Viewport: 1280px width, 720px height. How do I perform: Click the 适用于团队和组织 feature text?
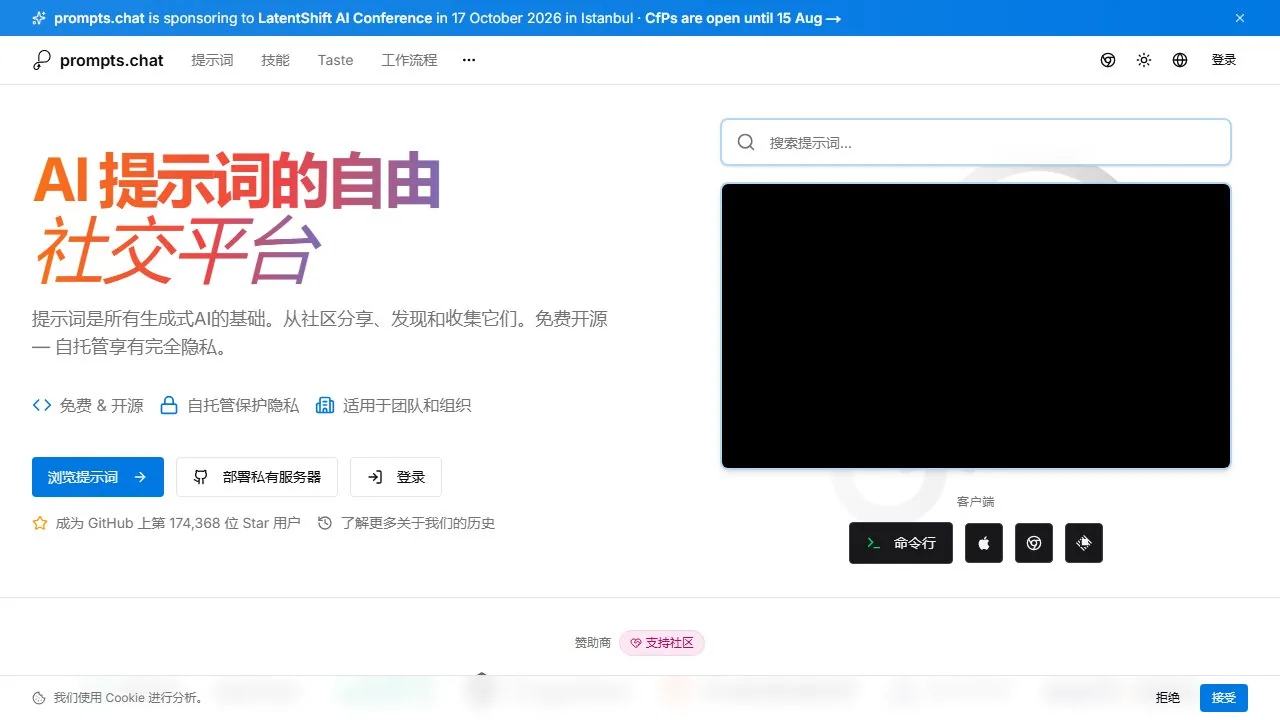[407, 405]
